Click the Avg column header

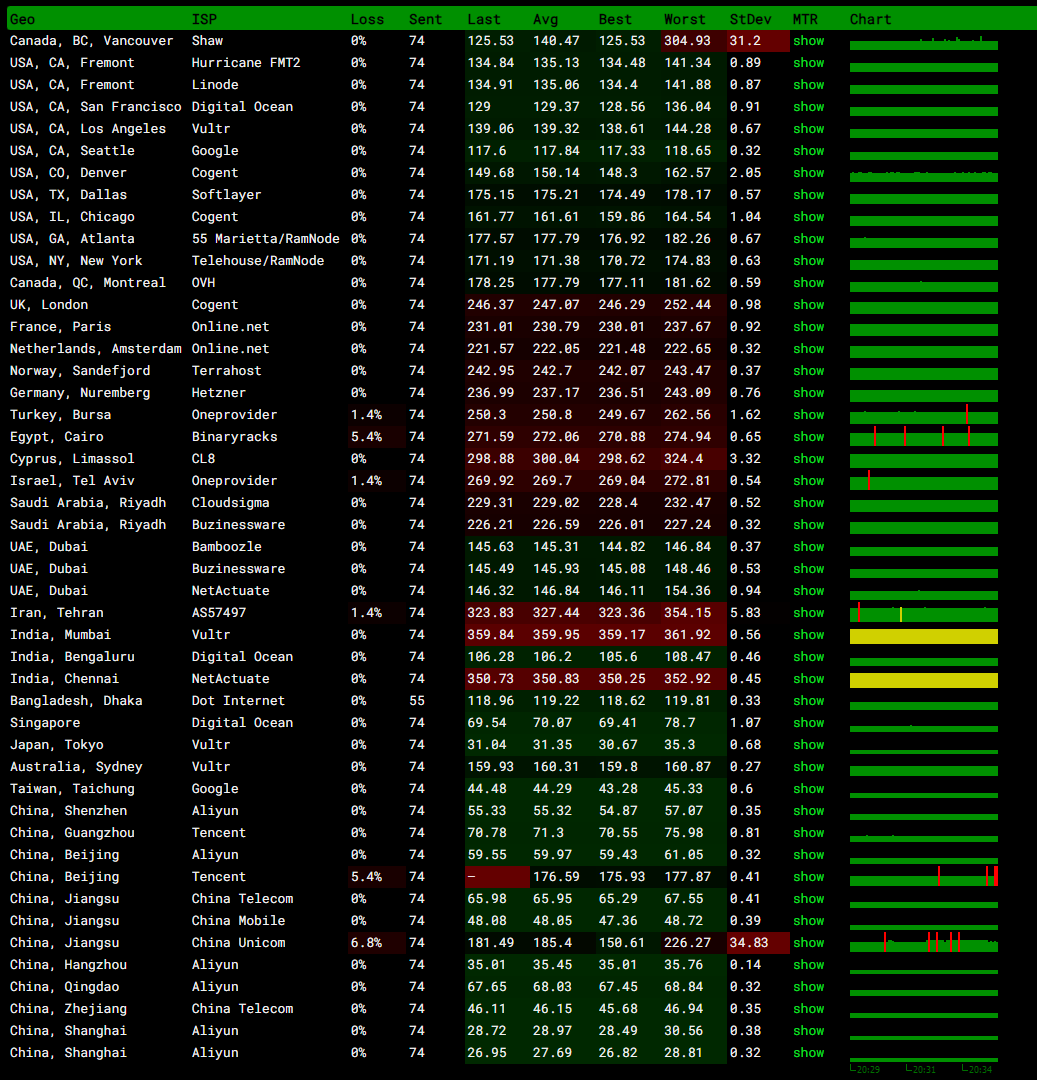click(x=546, y=19)
